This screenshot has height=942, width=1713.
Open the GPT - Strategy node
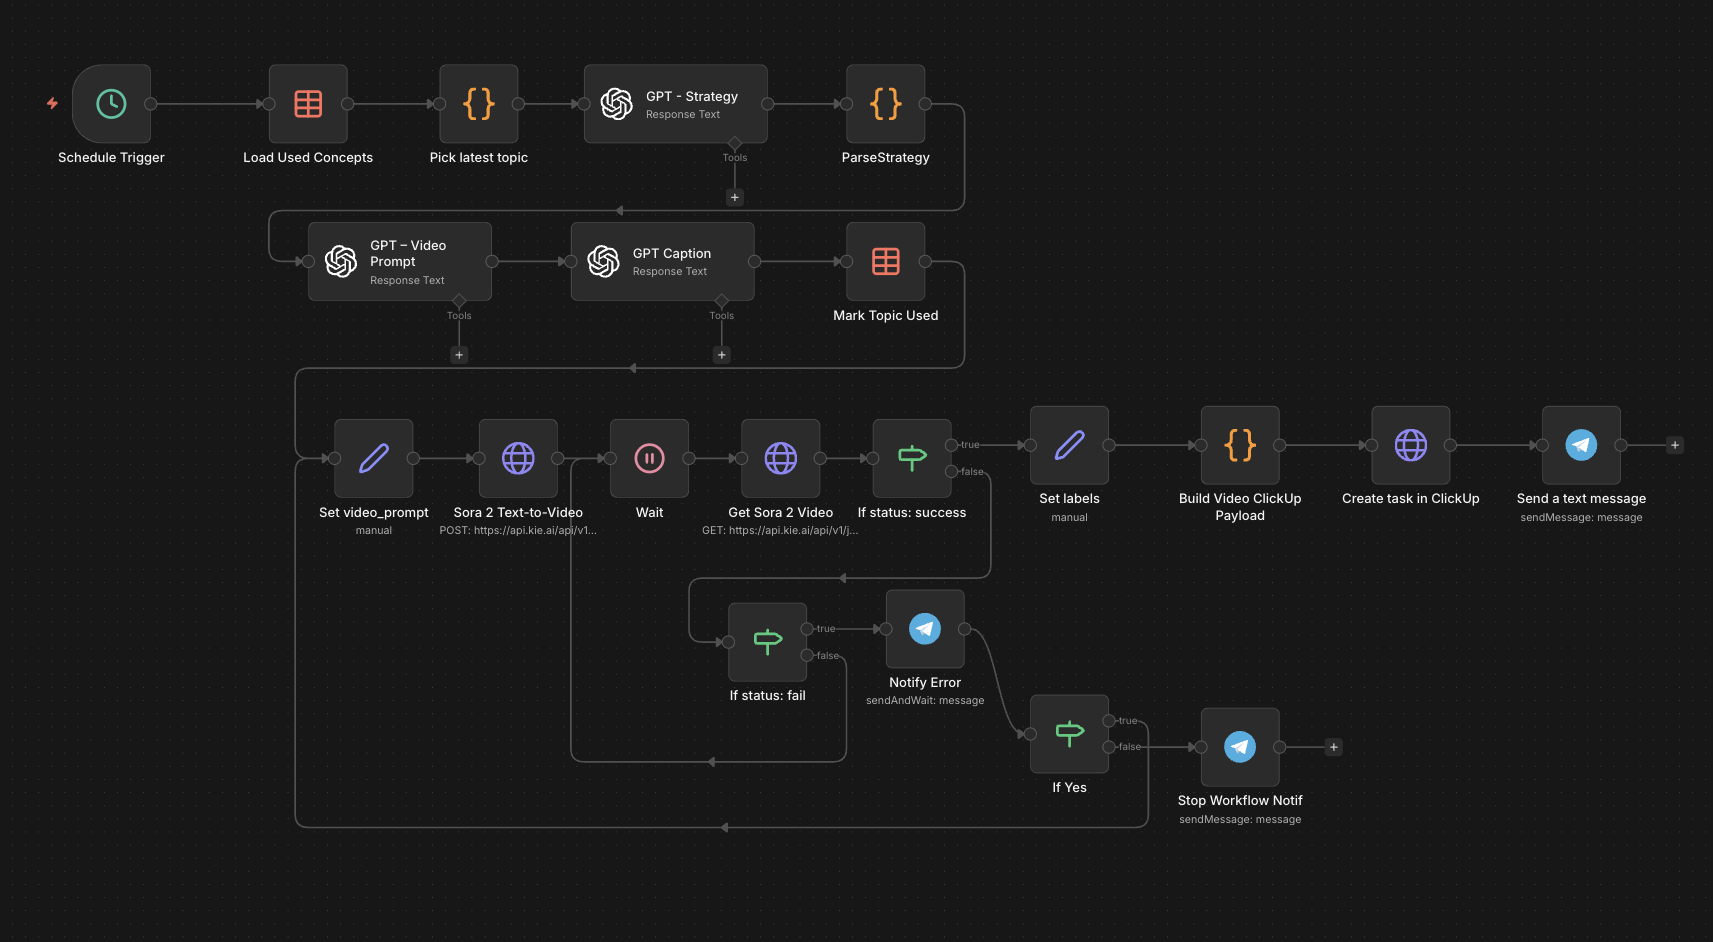[676, 104]
